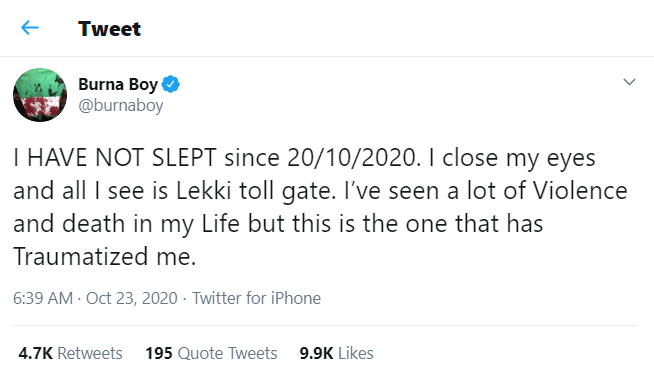
Task: View the 9.9K Likes list
Action: (336, 353)
